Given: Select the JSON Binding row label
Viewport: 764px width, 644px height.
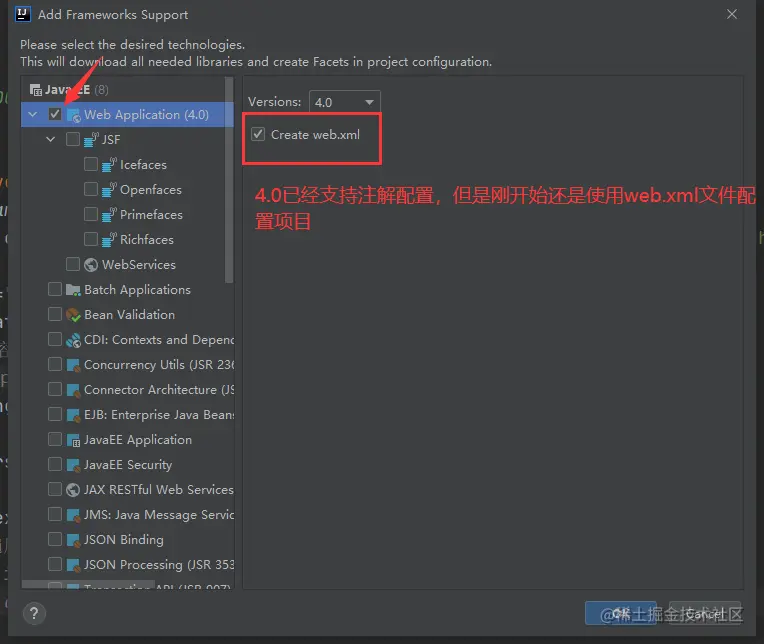Looking at the screenshot, I should [x=124, y=540].
